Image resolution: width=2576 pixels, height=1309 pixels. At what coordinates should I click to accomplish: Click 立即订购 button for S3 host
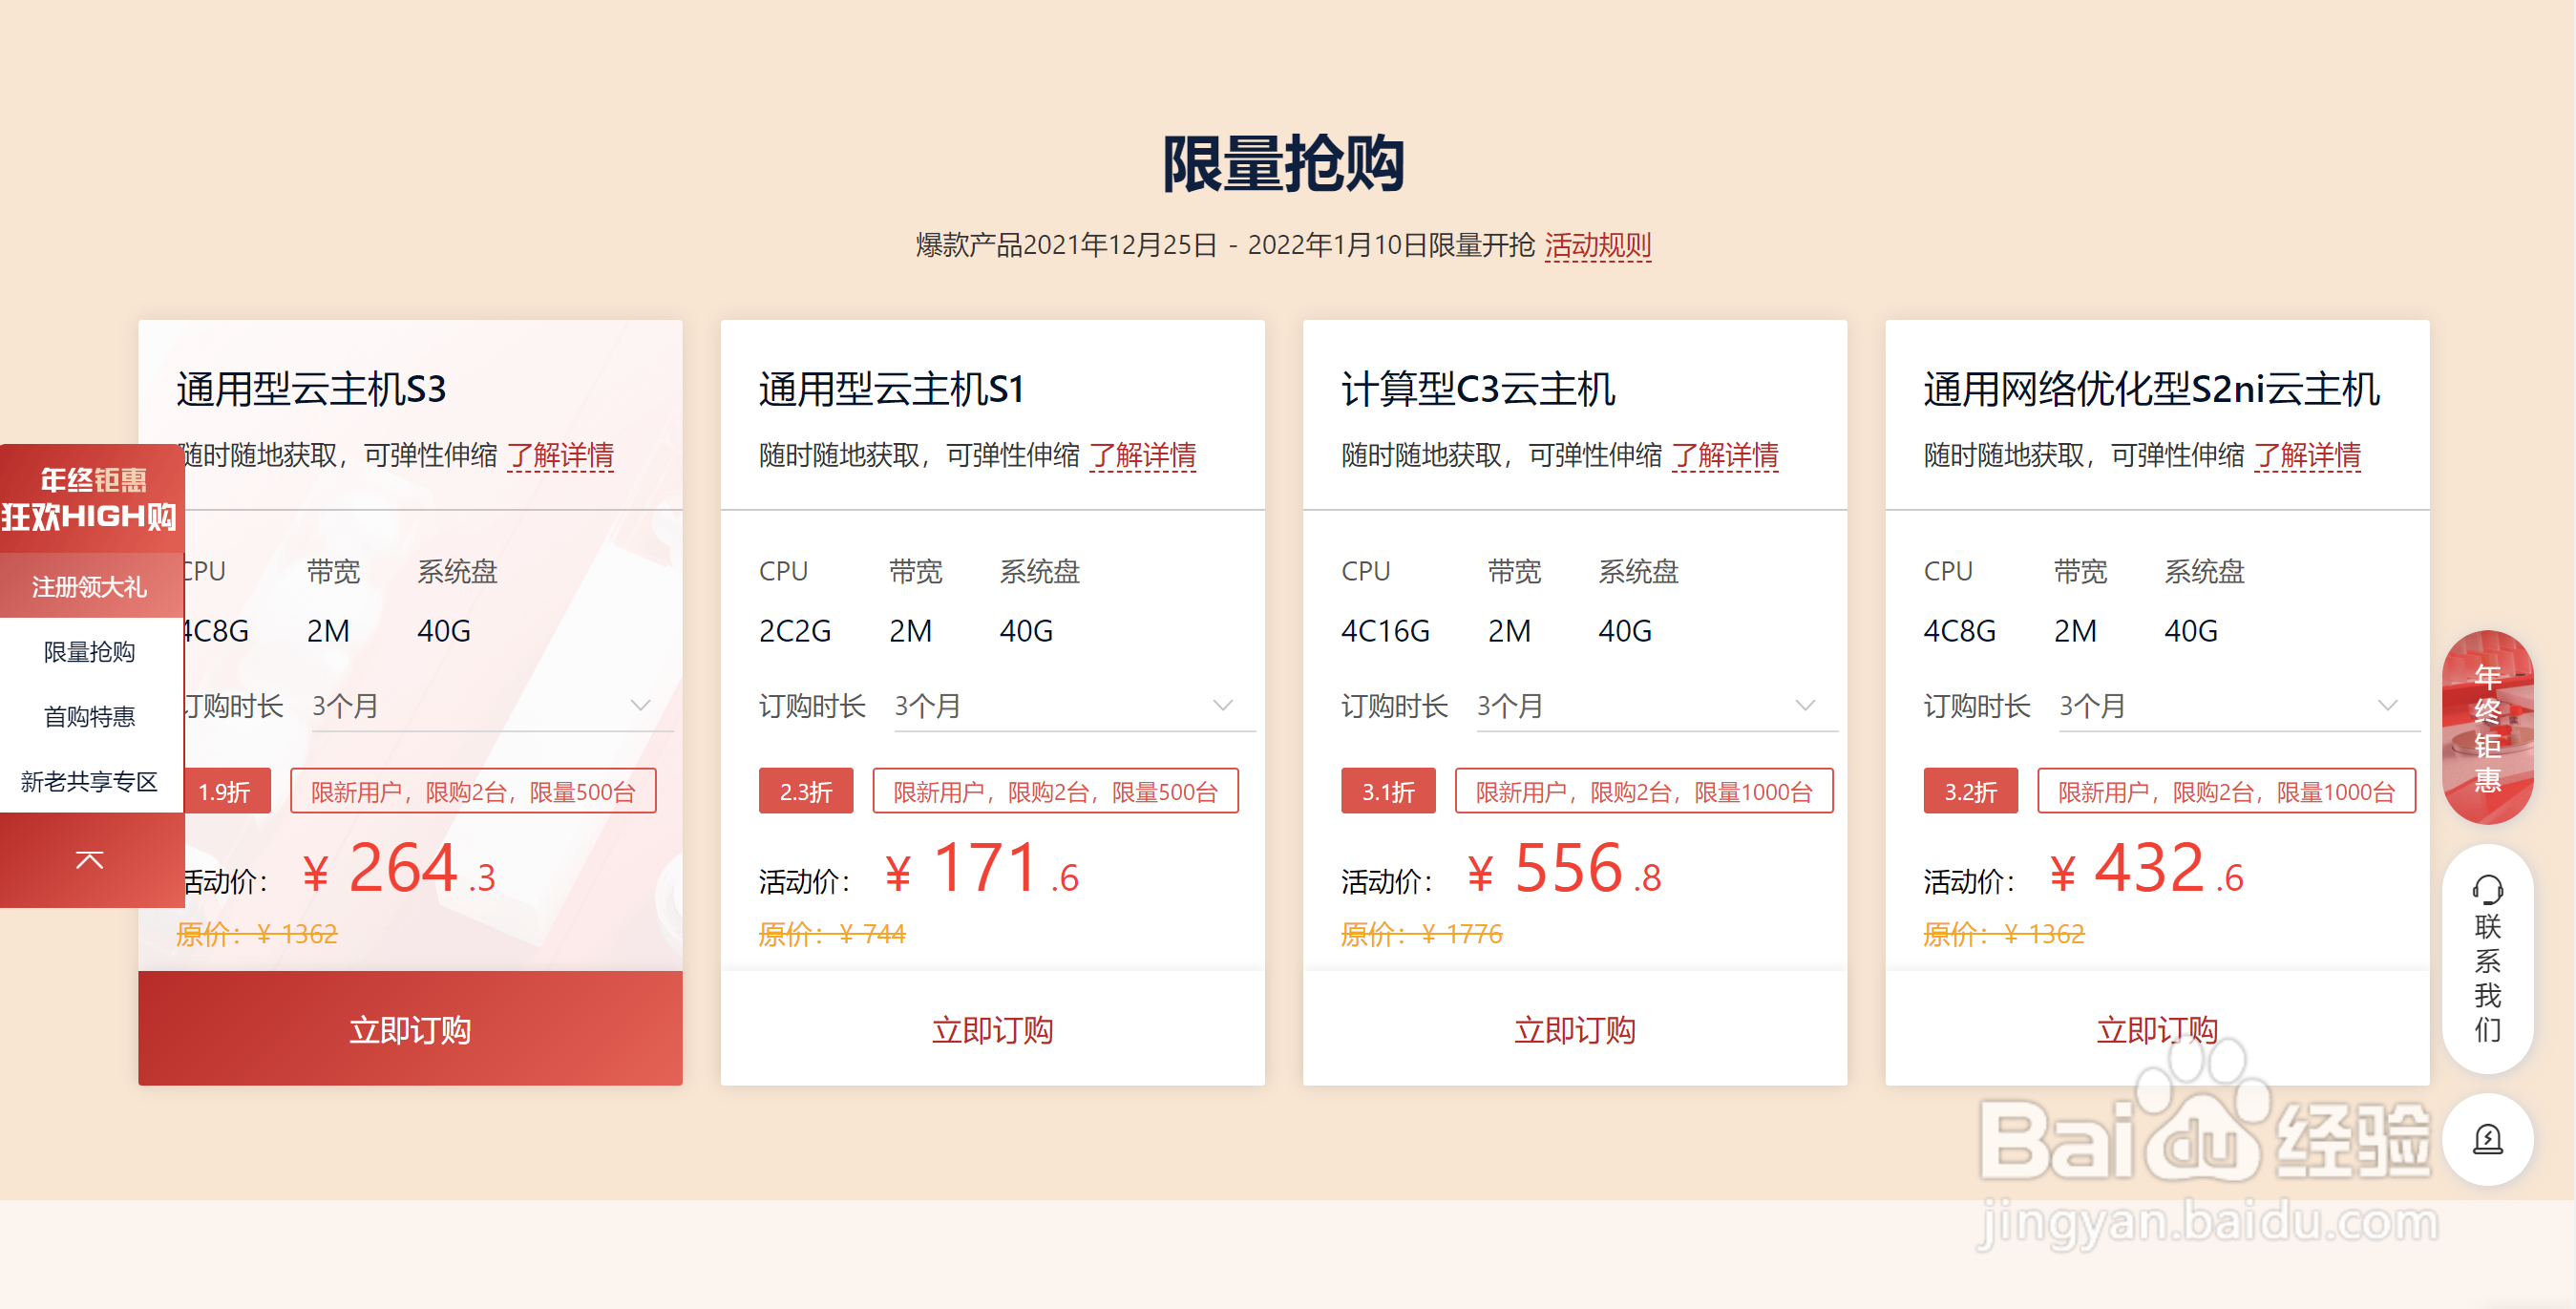point(410,1029)
